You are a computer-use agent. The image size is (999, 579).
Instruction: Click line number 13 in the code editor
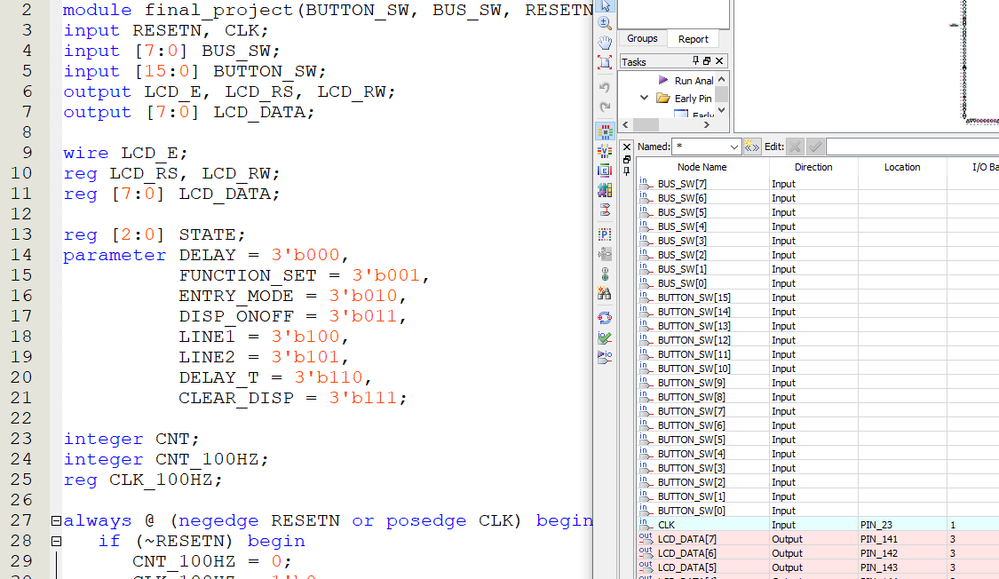[x=21, y=234]
